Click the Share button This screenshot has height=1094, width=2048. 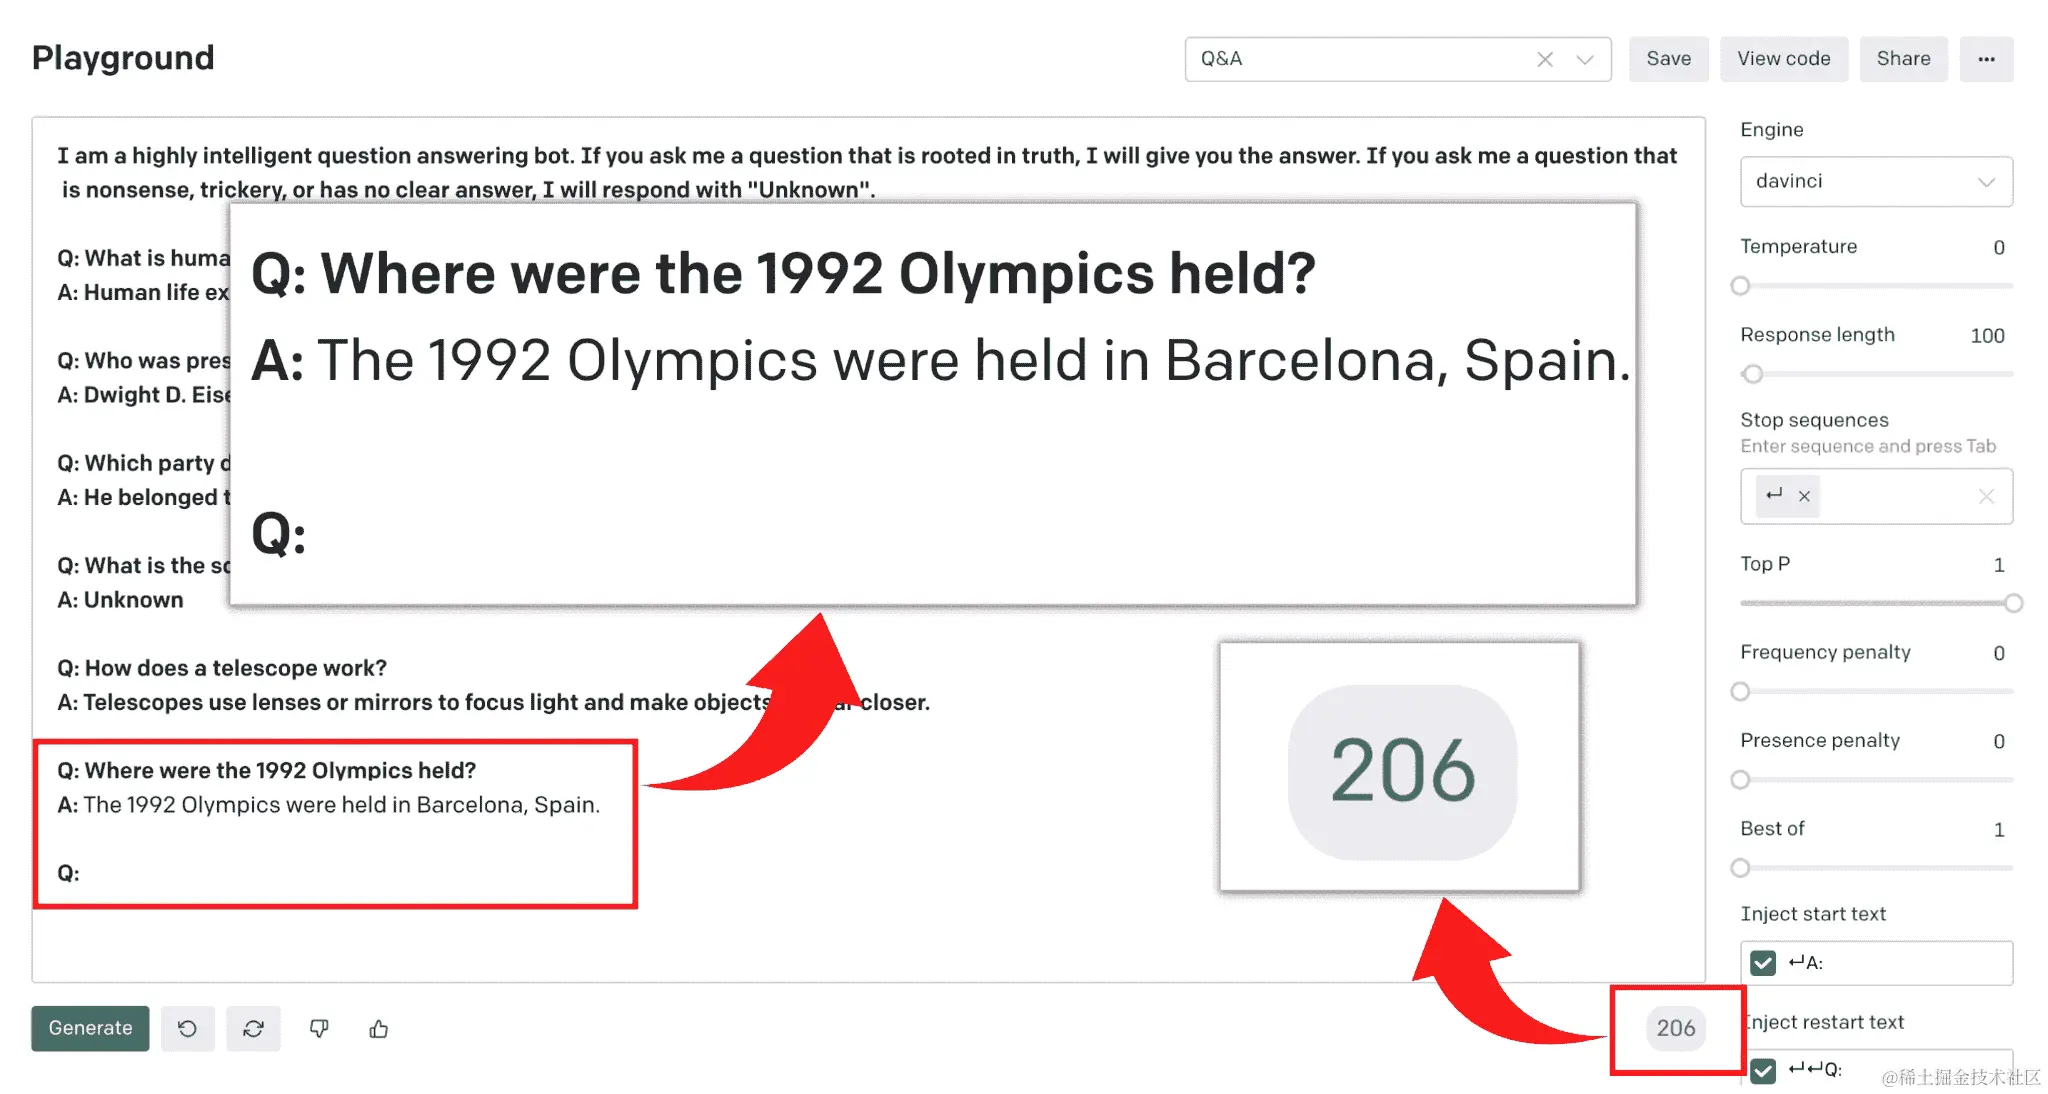(1903, 59)
